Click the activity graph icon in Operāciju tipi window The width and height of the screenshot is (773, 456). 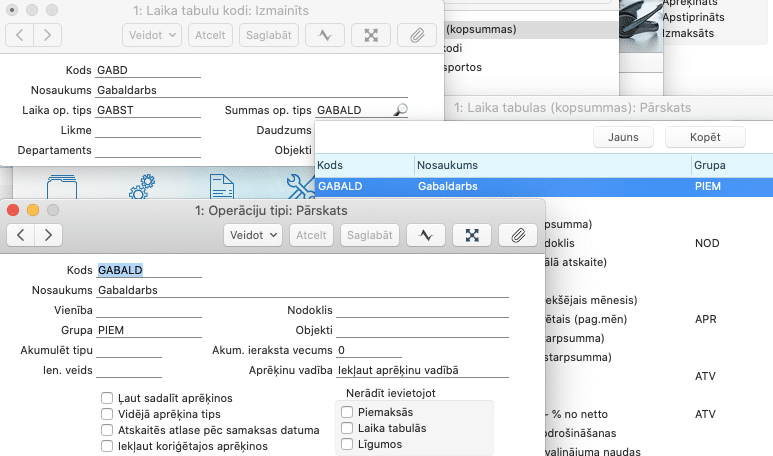pos(426,235)
